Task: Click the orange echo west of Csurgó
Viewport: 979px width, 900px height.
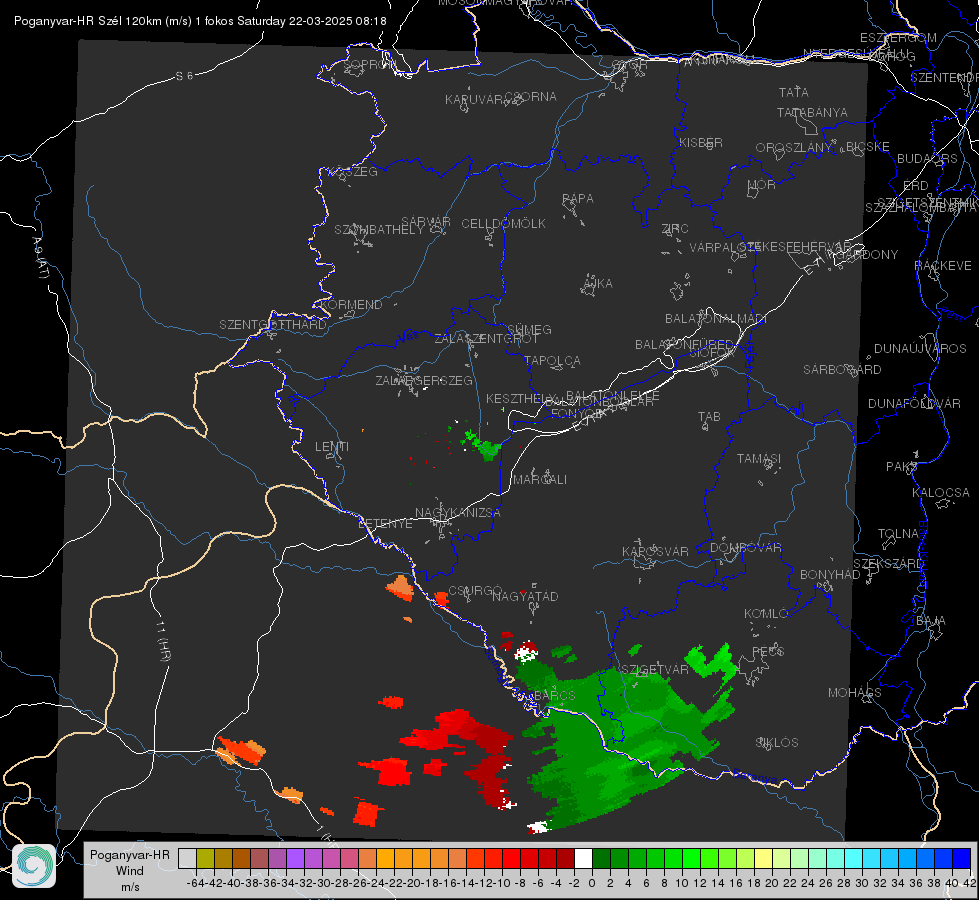Action: pyautogui.click(x=400, y=588)
